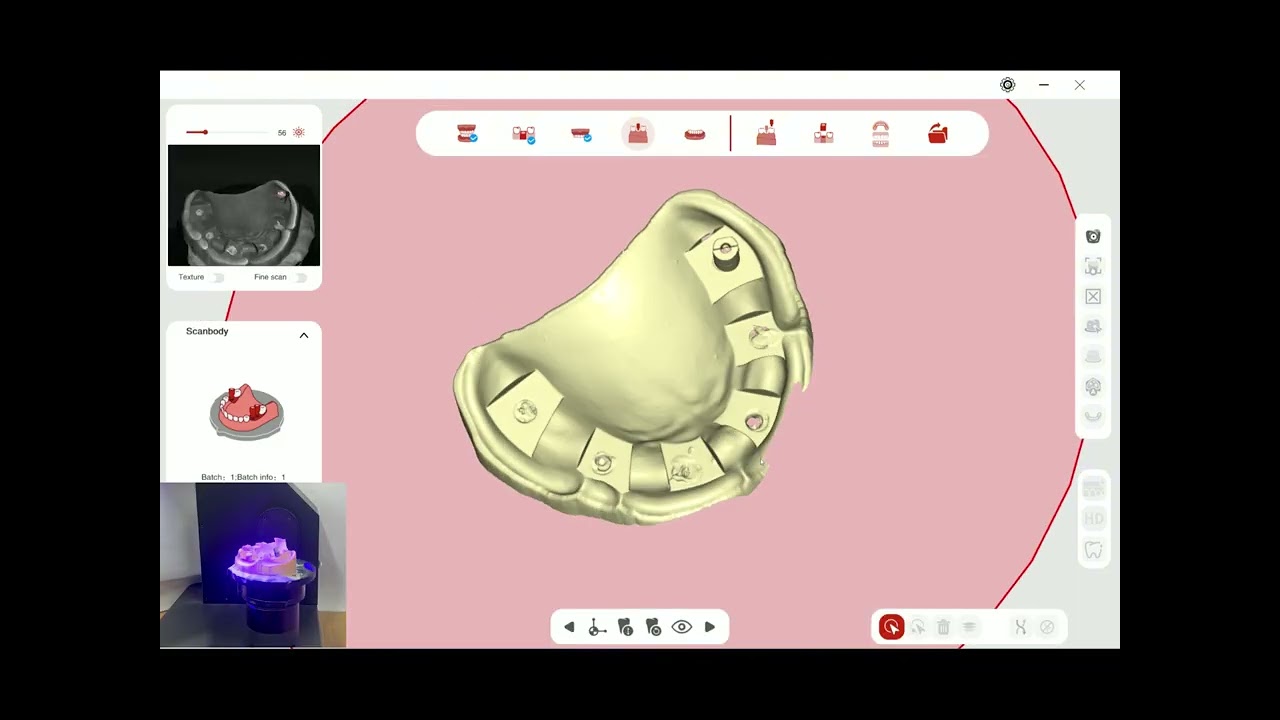Viewport: 1280px width, 720px height.
Task: Click the scan frame icon in right toolbar
Action: pos(1093,267)
